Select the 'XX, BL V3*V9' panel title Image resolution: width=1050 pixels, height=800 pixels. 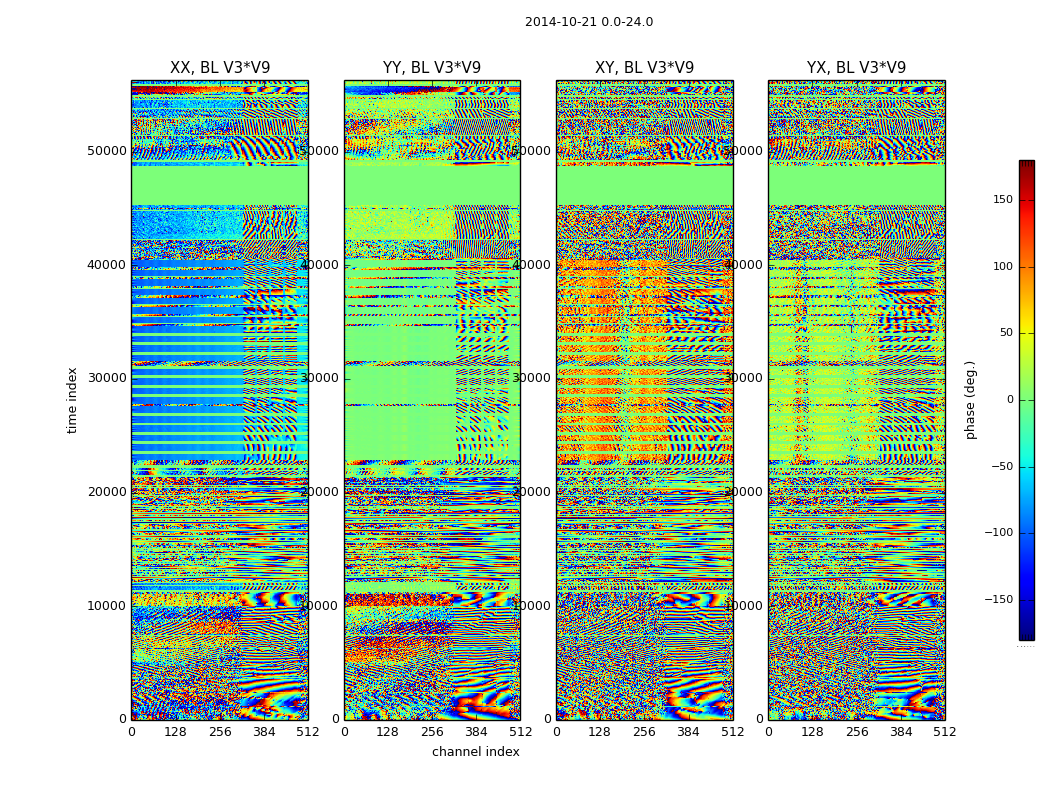click(x=220, y=68)
